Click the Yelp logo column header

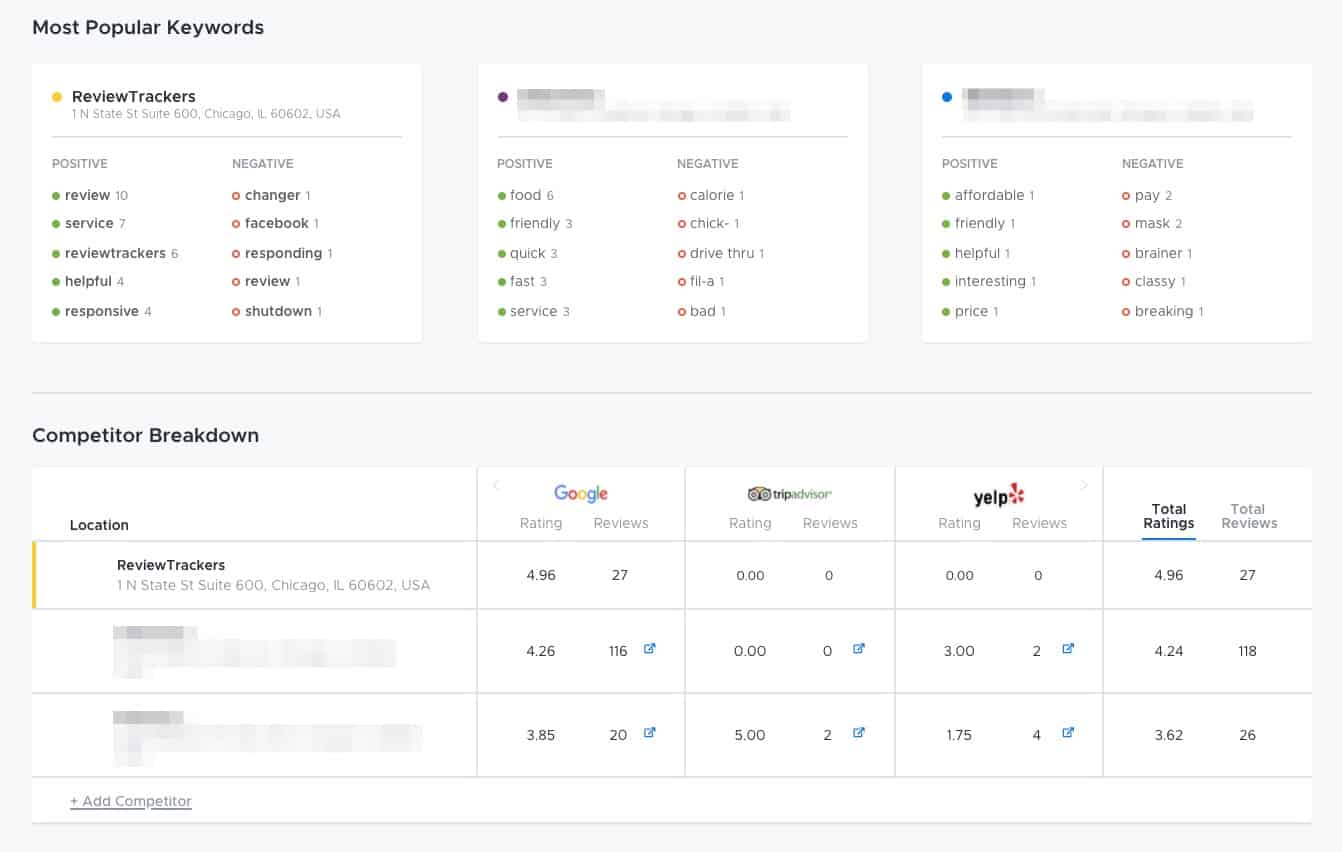997,494
